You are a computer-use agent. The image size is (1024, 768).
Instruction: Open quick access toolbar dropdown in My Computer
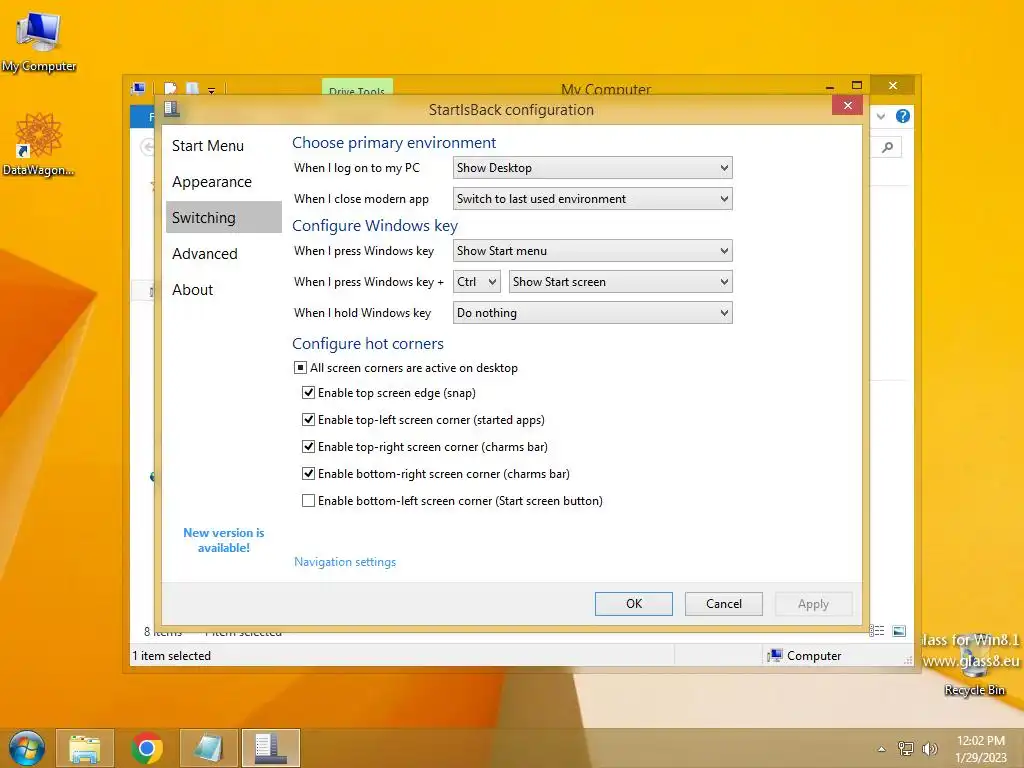point(212,90)
